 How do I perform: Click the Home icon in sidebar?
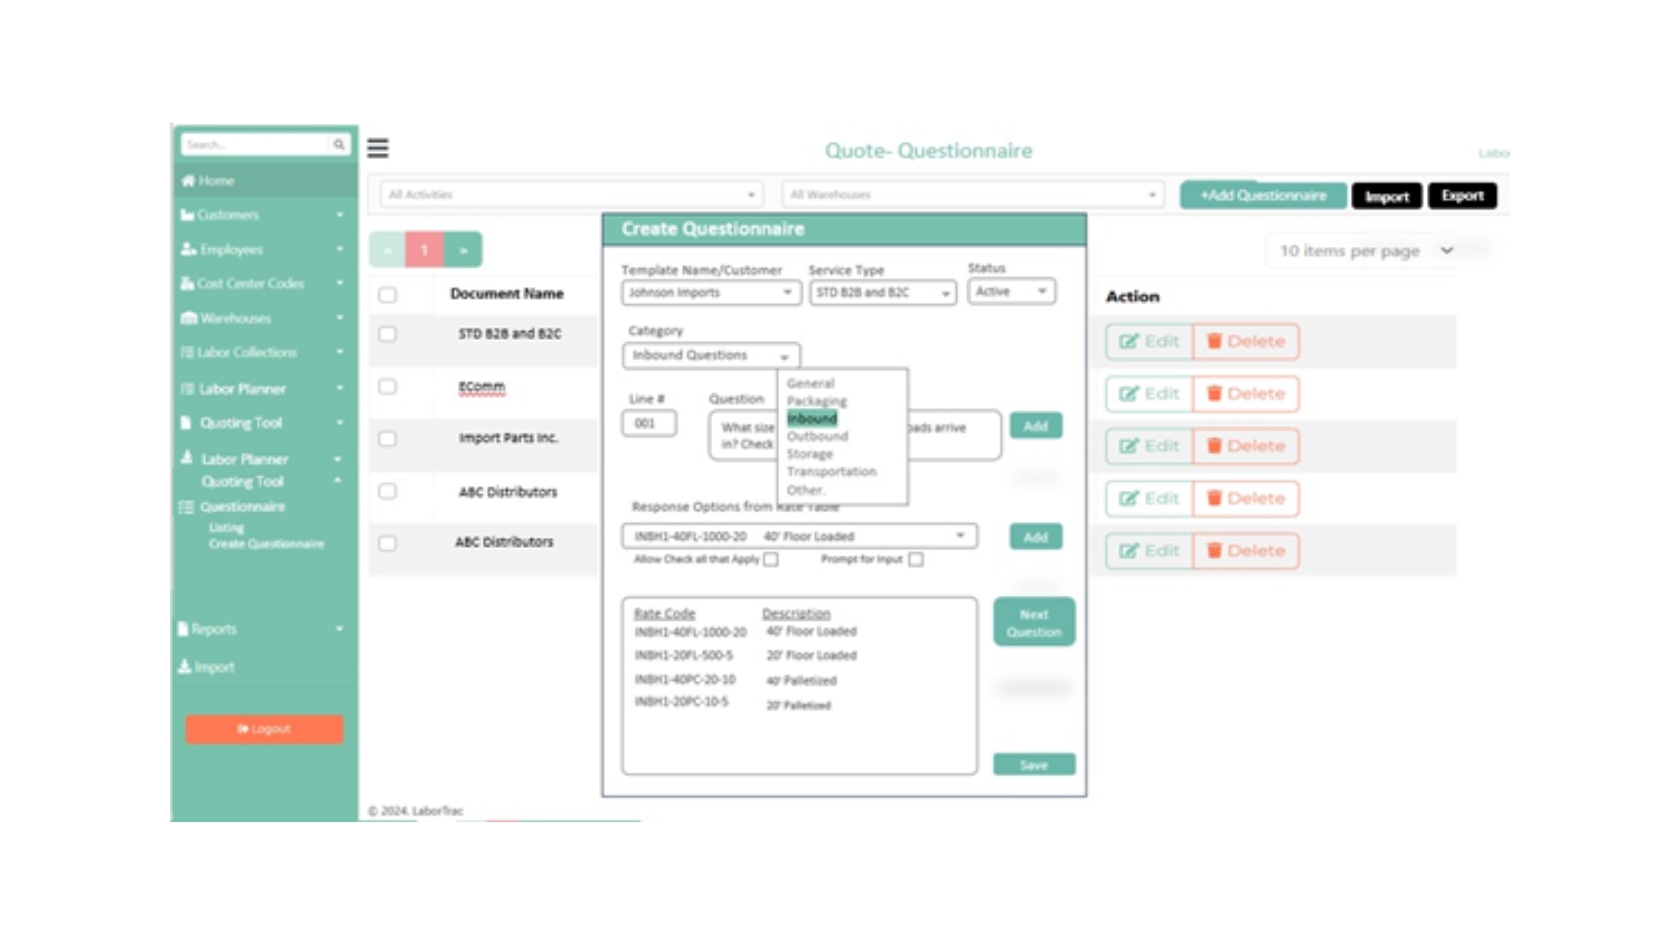[188, 181]
